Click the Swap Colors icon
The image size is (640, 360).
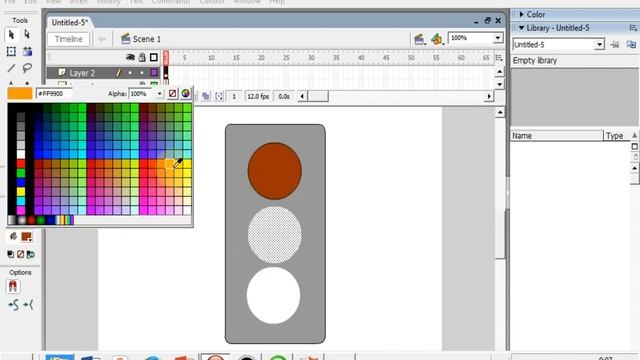pos(31,254)
